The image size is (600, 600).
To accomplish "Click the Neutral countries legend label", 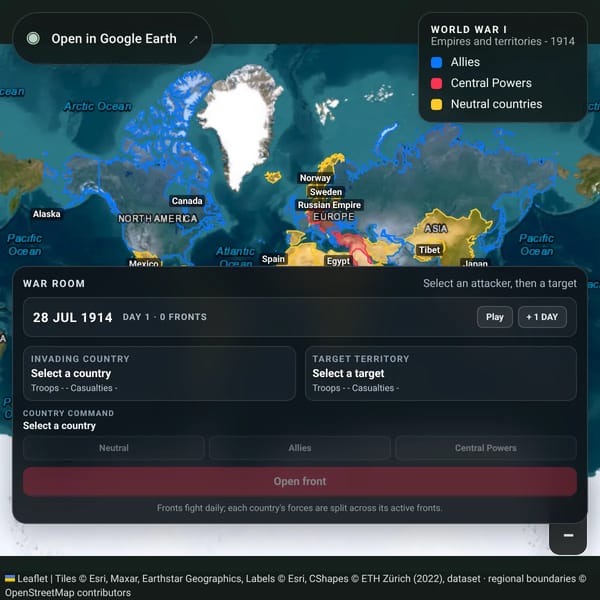I will [496, 104].
